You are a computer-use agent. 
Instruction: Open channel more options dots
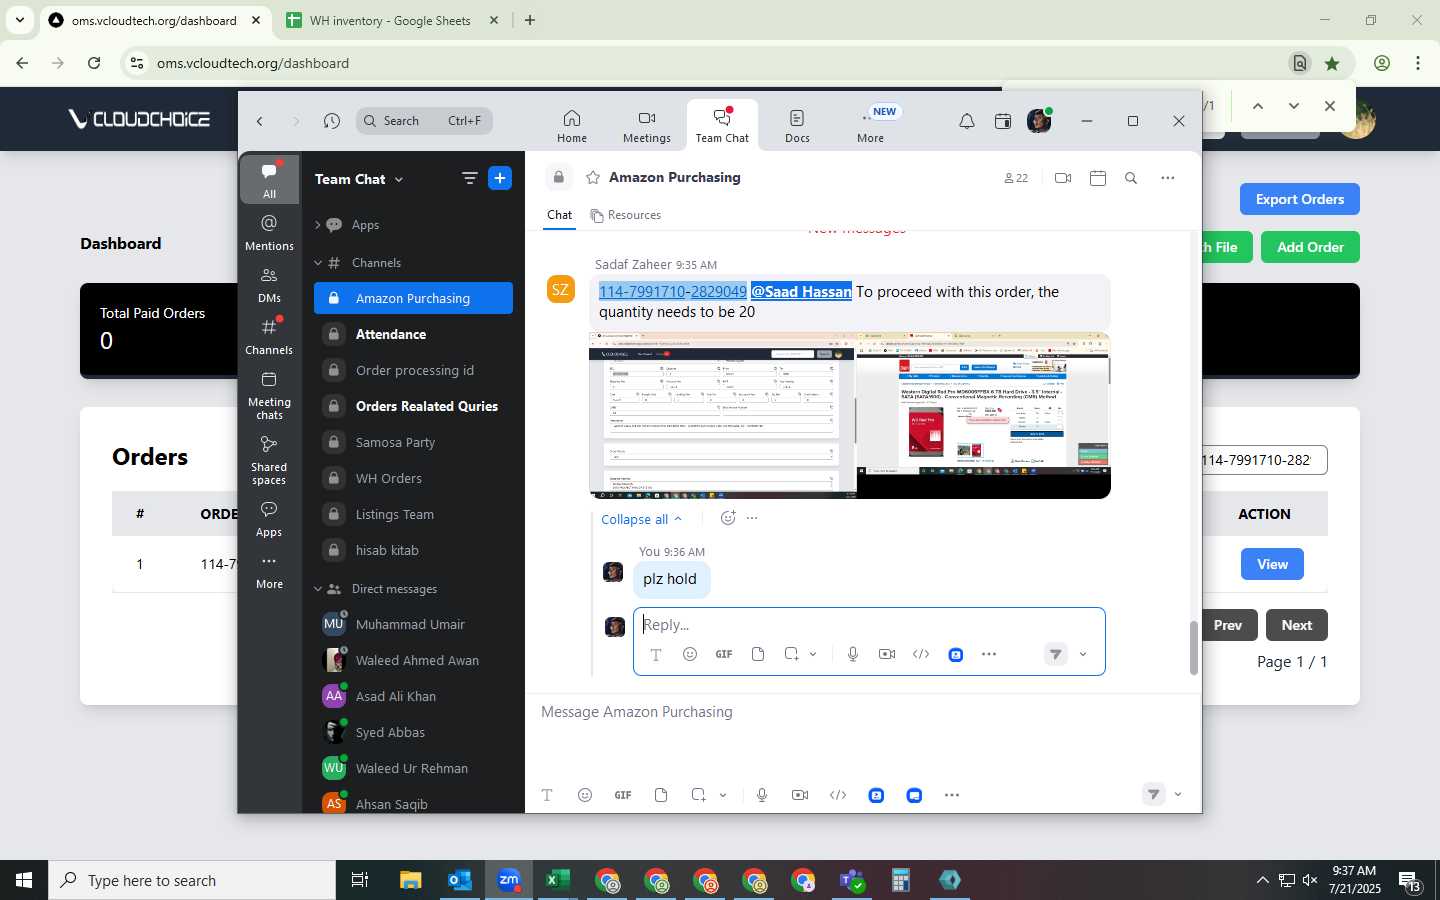point(1167,178)
